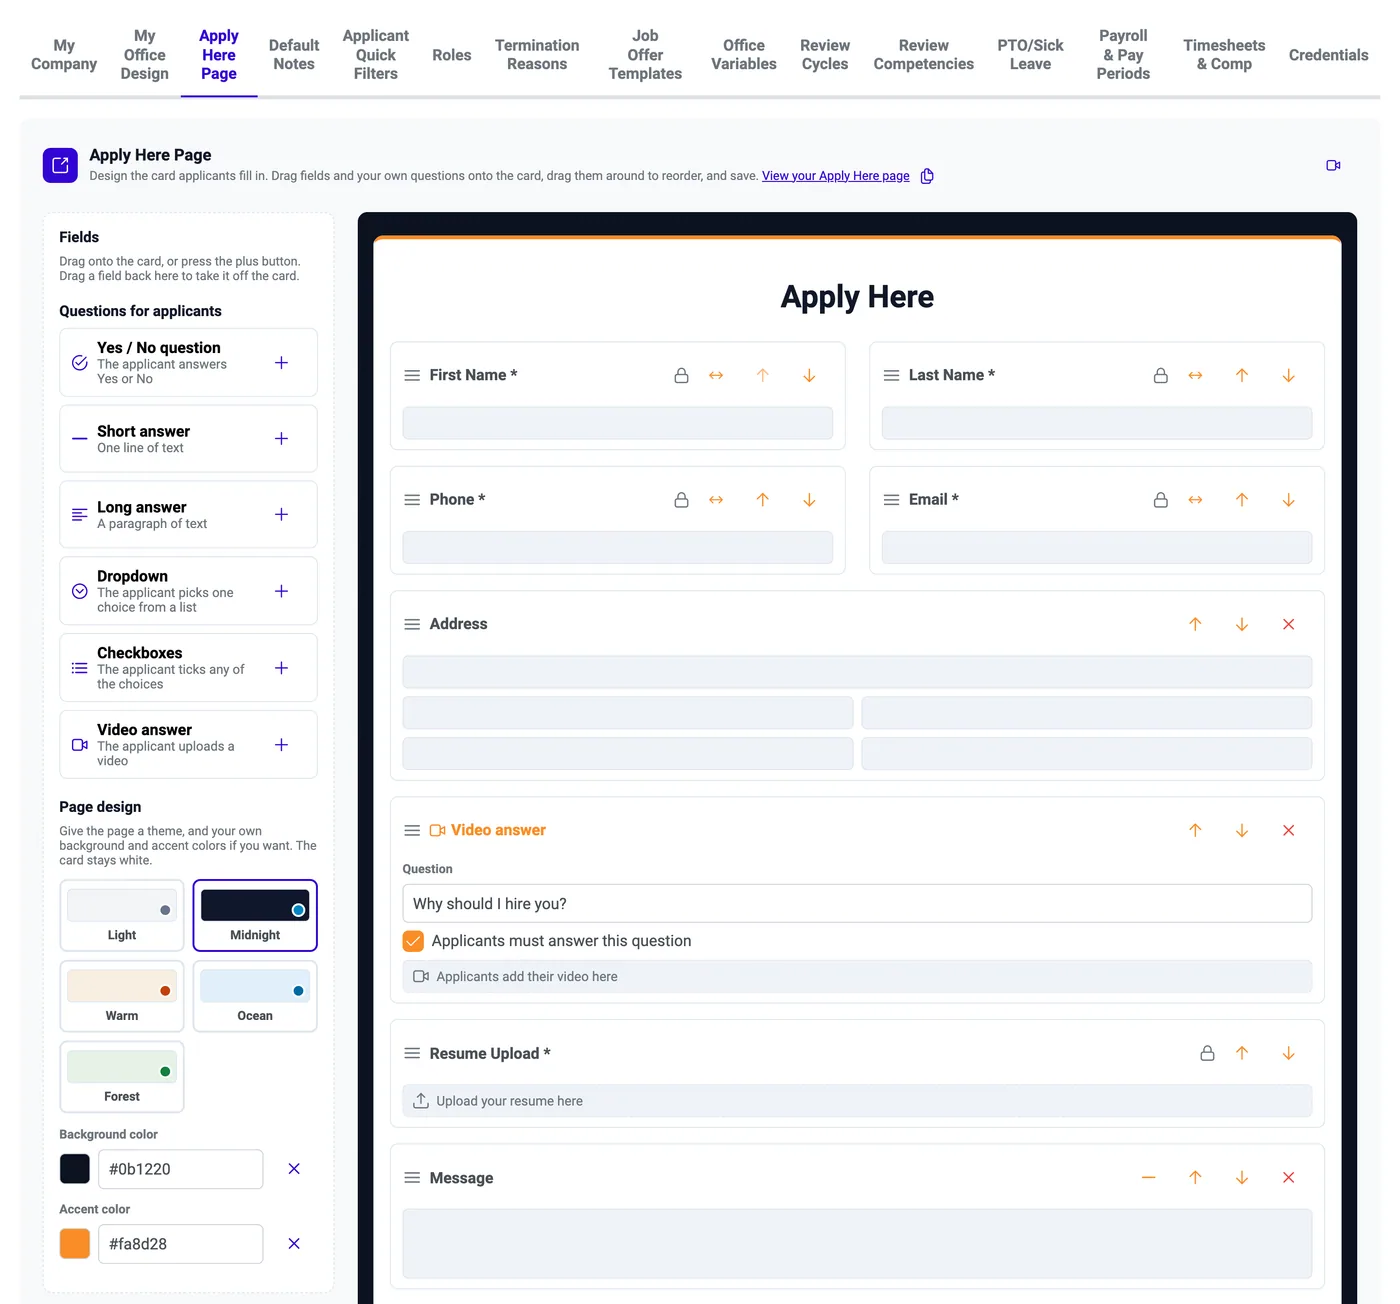Add a Dropdown question field

click(x=281, y=591)
